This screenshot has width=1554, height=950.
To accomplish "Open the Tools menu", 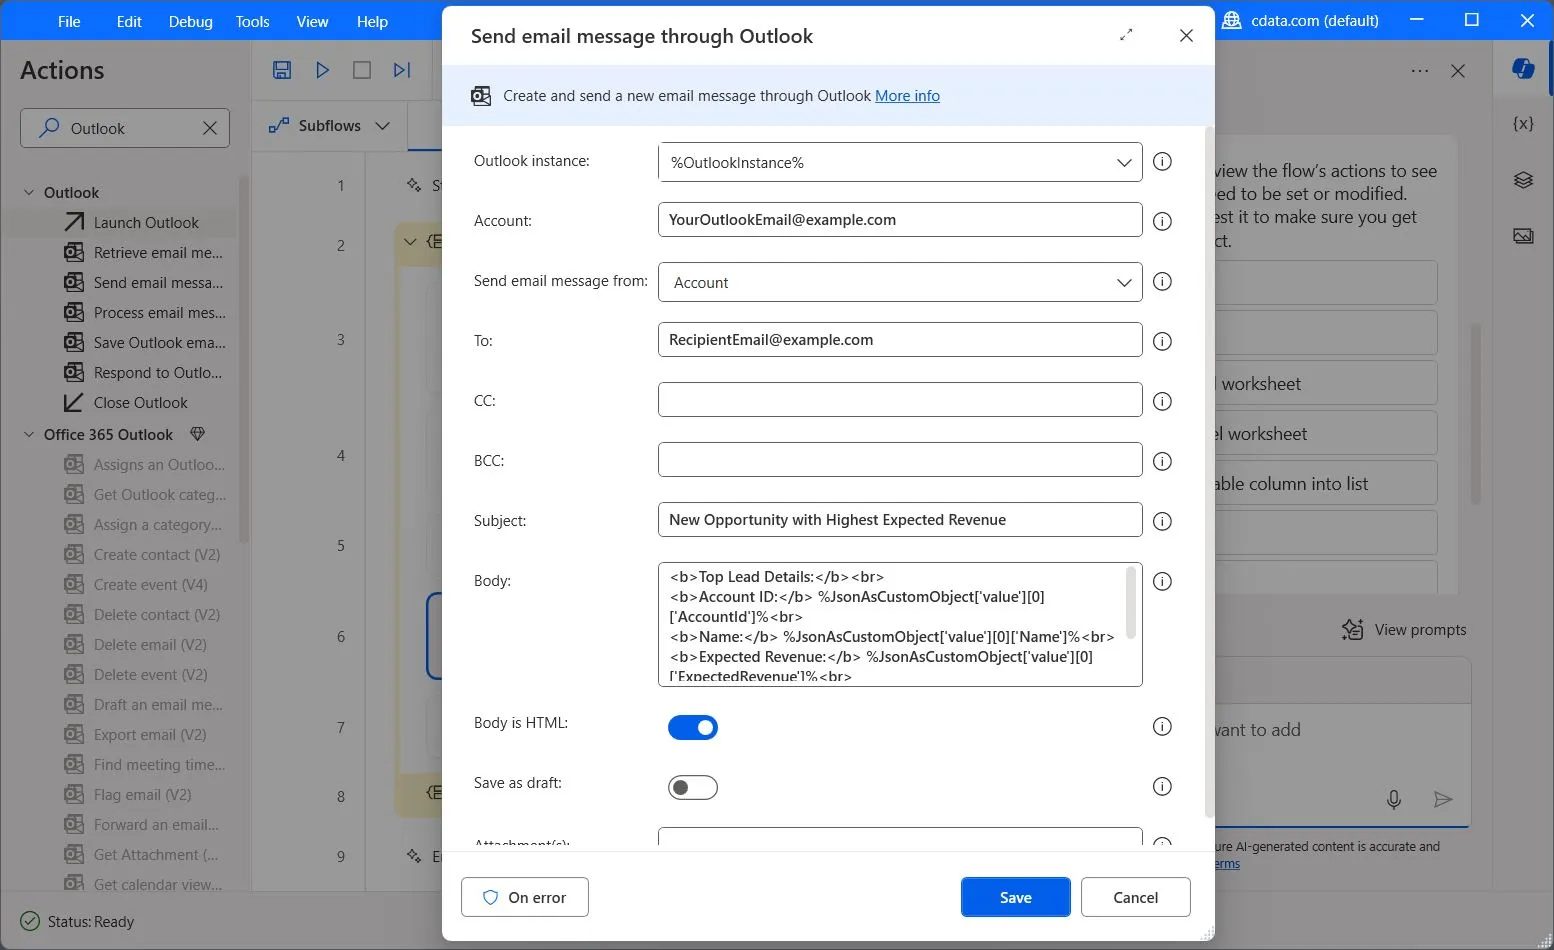I will pyautogui.click(x=252, y=21).
